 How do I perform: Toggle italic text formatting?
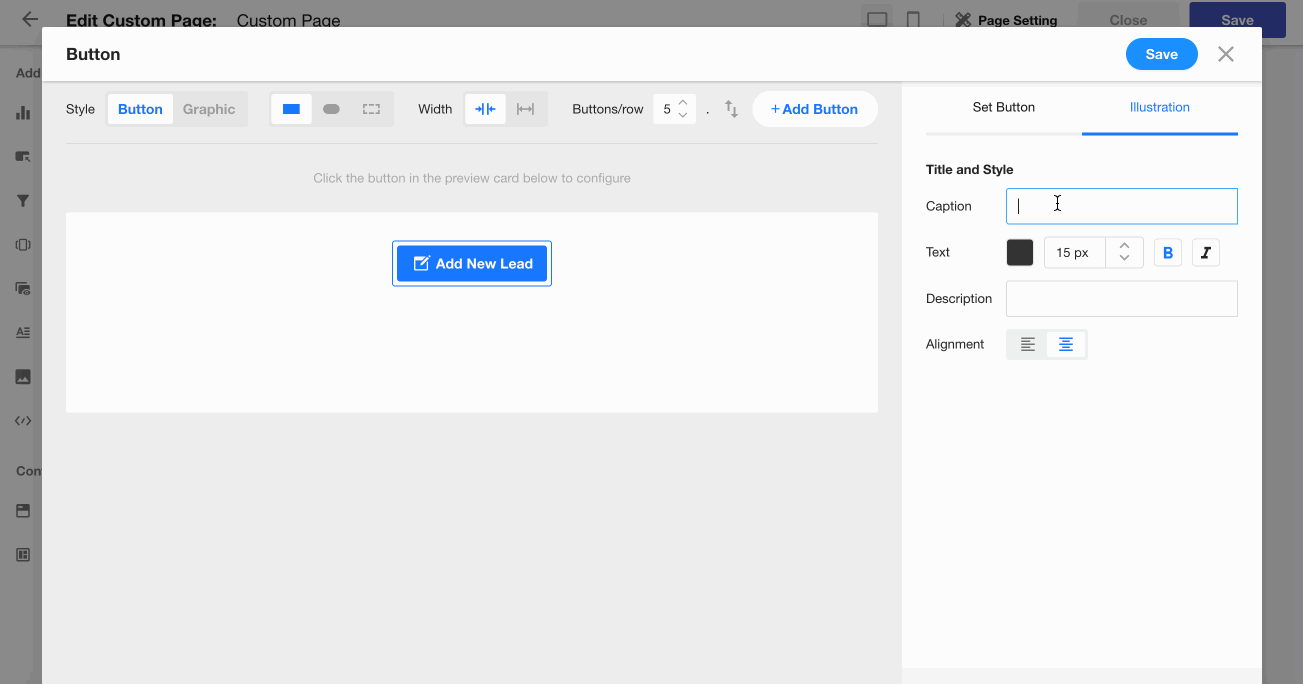pyautogui.click(x=1205, y=253)
